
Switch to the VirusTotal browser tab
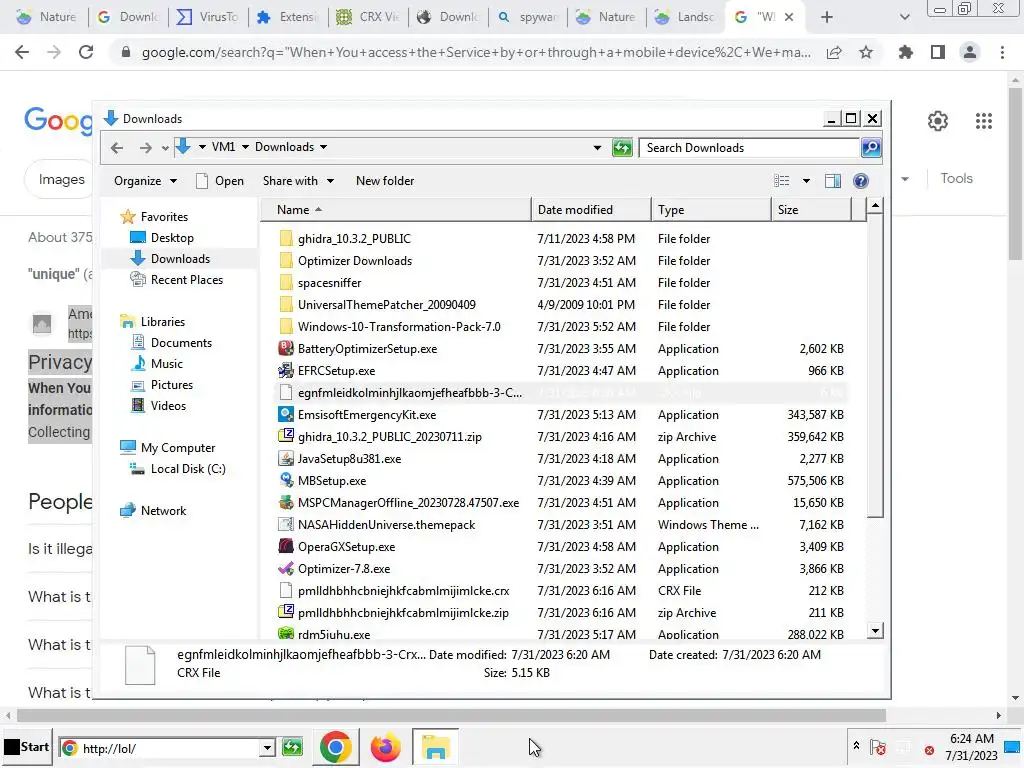(x=208, y=17)
